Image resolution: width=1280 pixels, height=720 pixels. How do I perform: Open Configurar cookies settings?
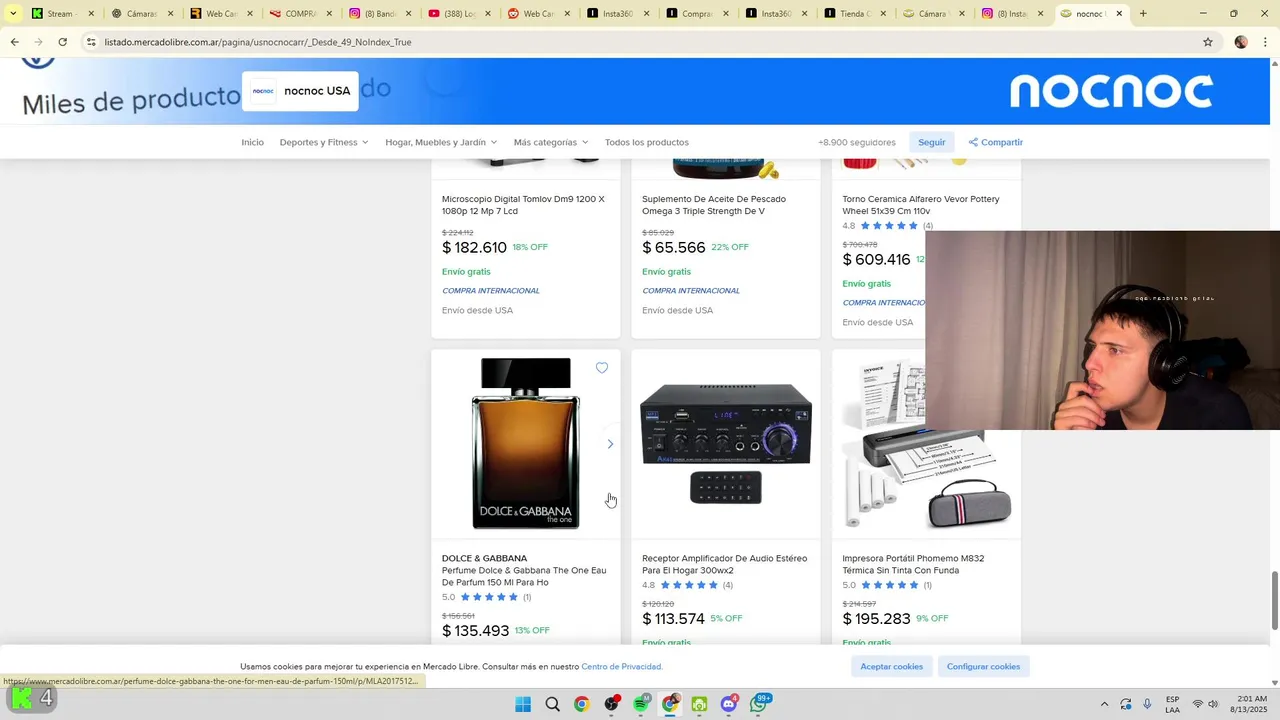point(983,666)
